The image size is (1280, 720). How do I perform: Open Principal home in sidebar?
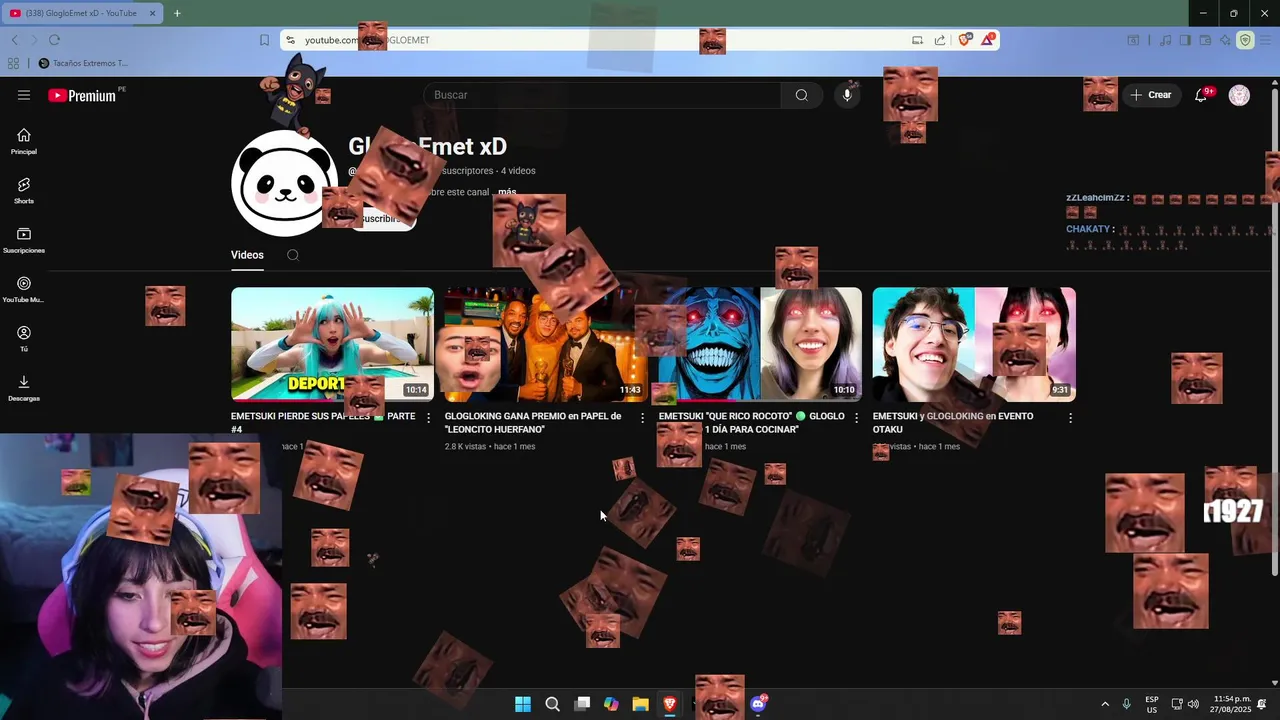click(x=24, y=141)
